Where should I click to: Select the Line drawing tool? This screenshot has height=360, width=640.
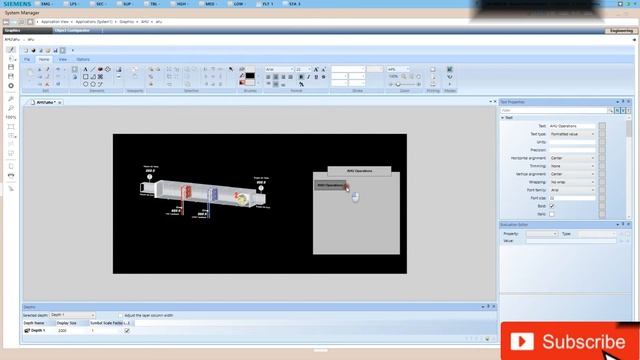pos(93,69)
